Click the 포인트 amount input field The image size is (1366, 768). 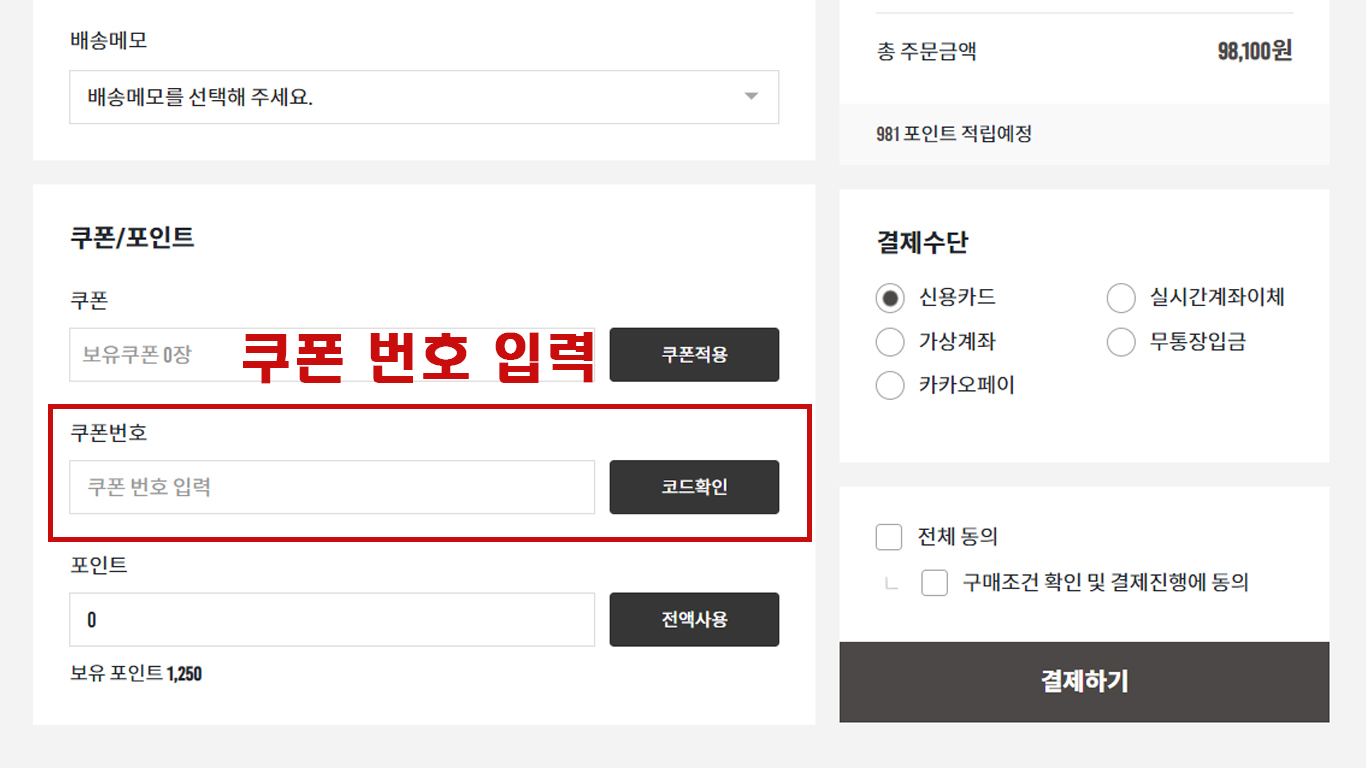(x=332, y=620)
